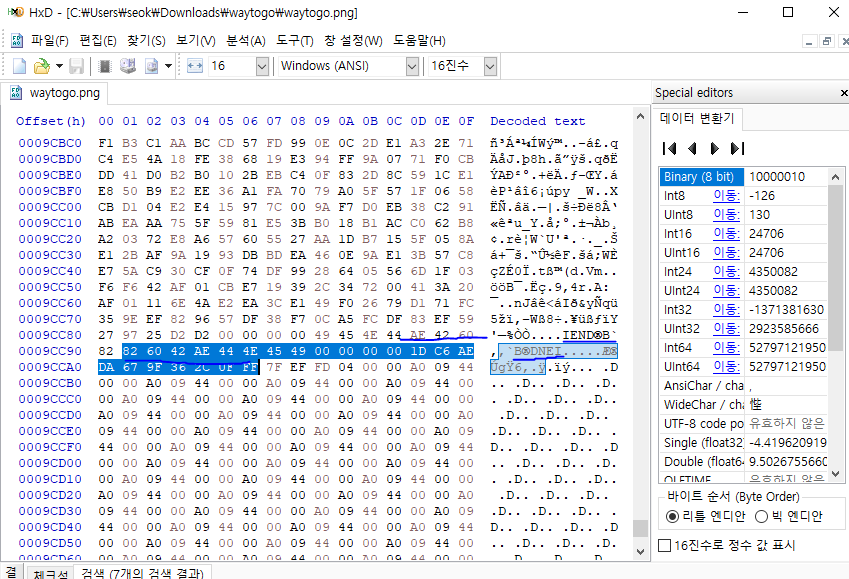Open the 도움말(H) menu
This screenshot has height=579, width=849.
pyautogui.click(x=419, y=41)
